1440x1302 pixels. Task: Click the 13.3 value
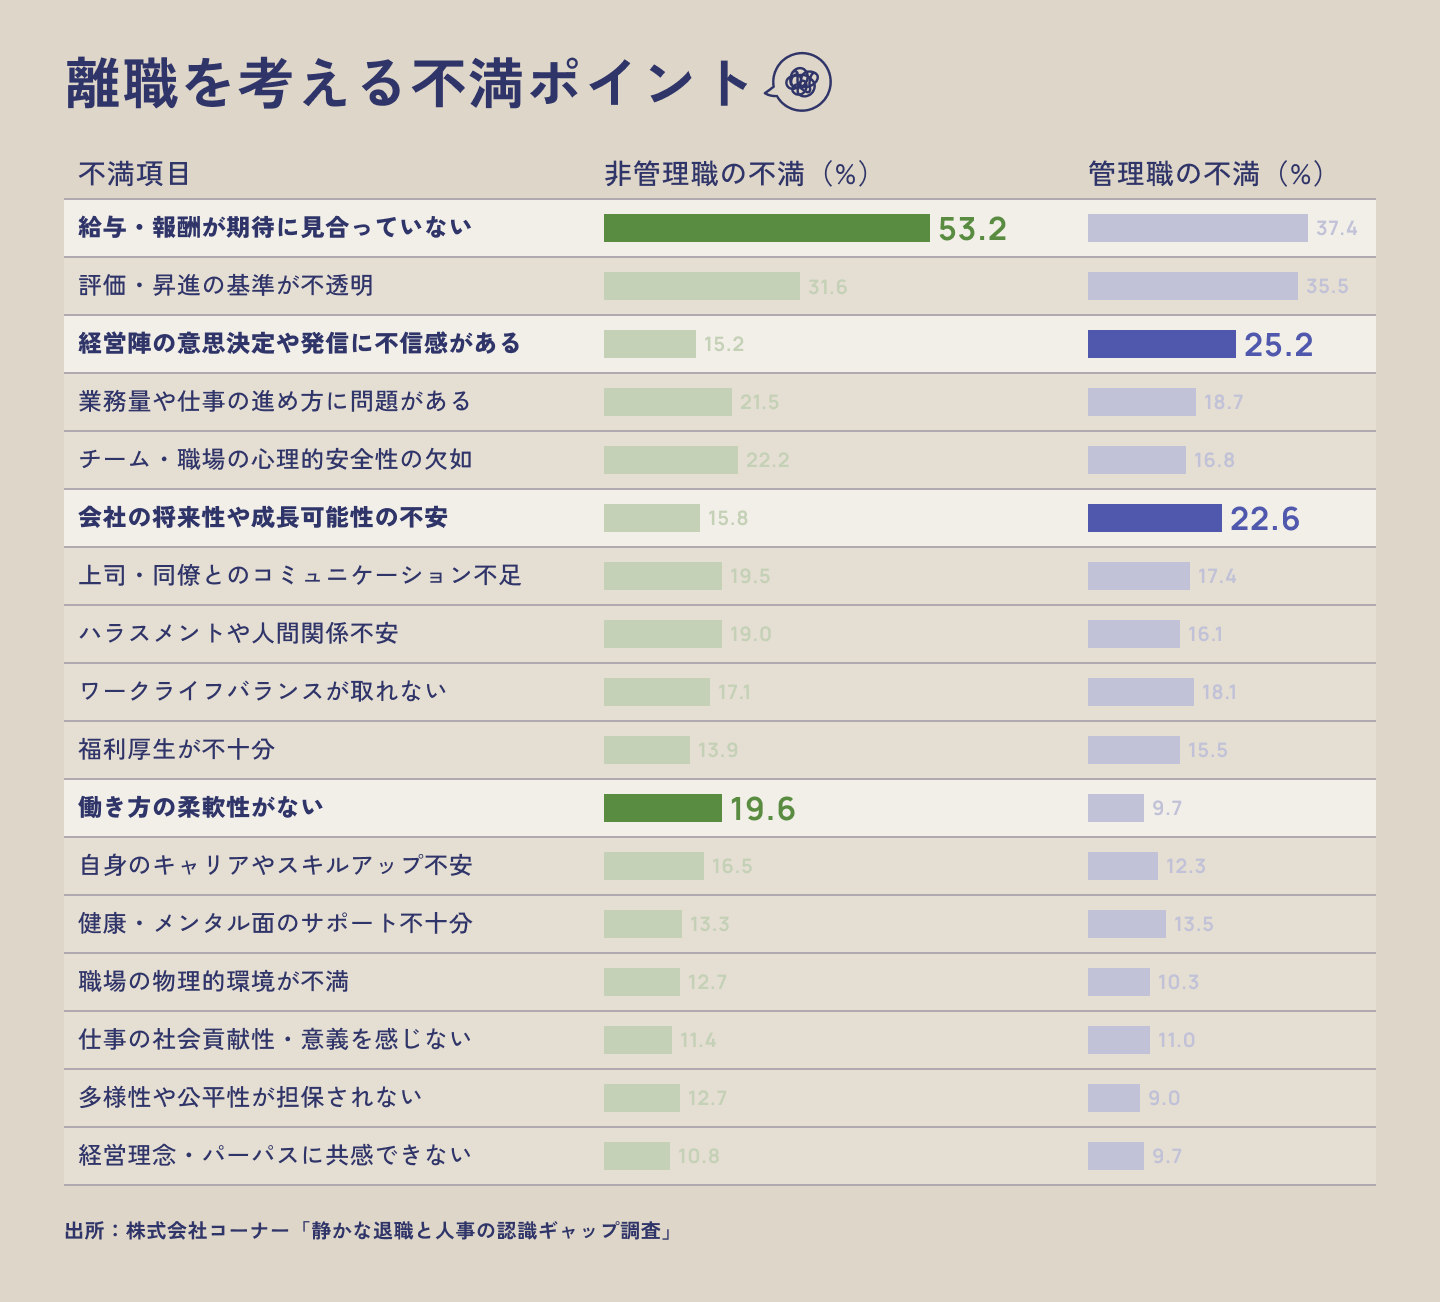(x=709, y=924)
